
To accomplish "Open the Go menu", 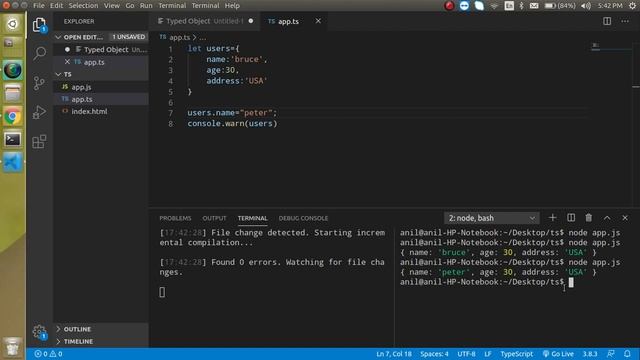I will click(x=130, y=6).
